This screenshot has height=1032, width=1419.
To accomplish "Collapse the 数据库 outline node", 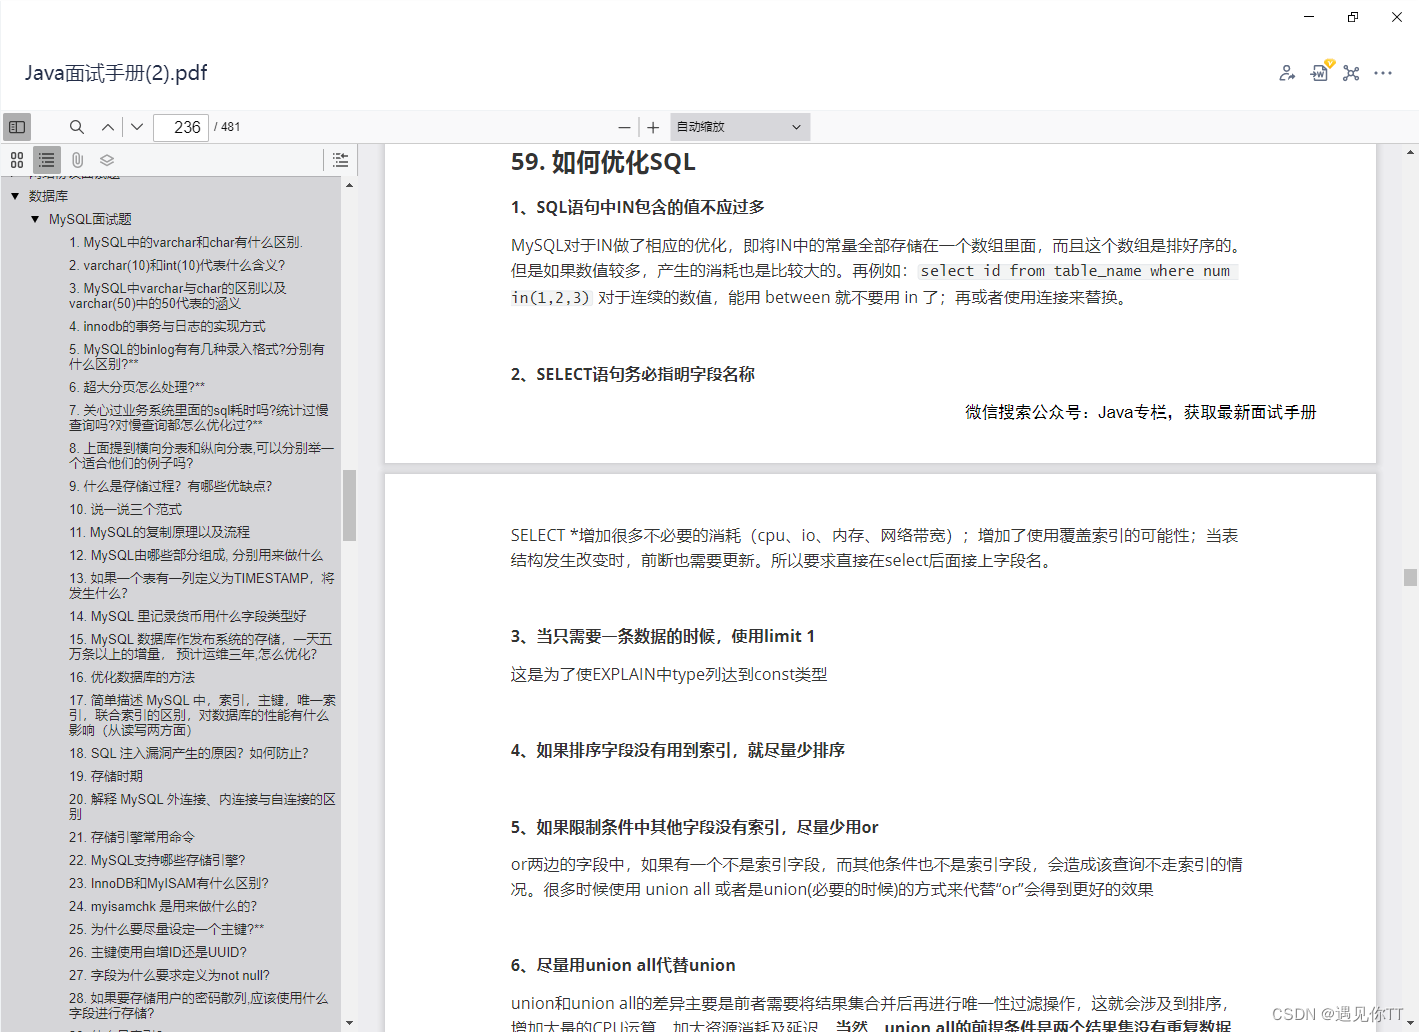I will (x=15, y=196).
